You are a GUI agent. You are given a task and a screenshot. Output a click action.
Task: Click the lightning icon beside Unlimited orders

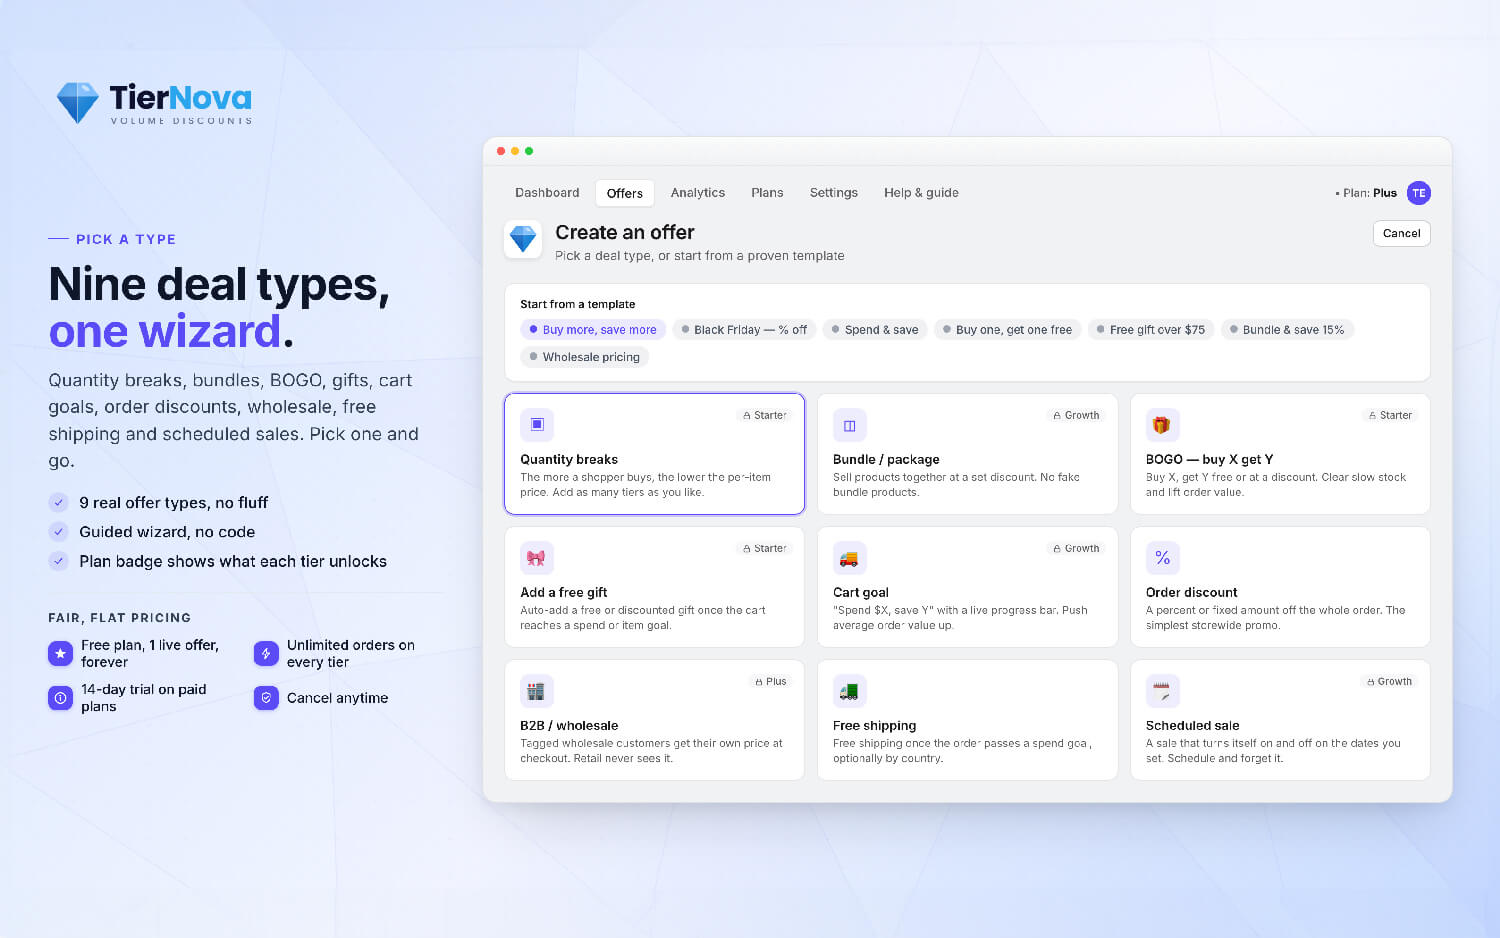pyautogui.click(x=266, y=653)
